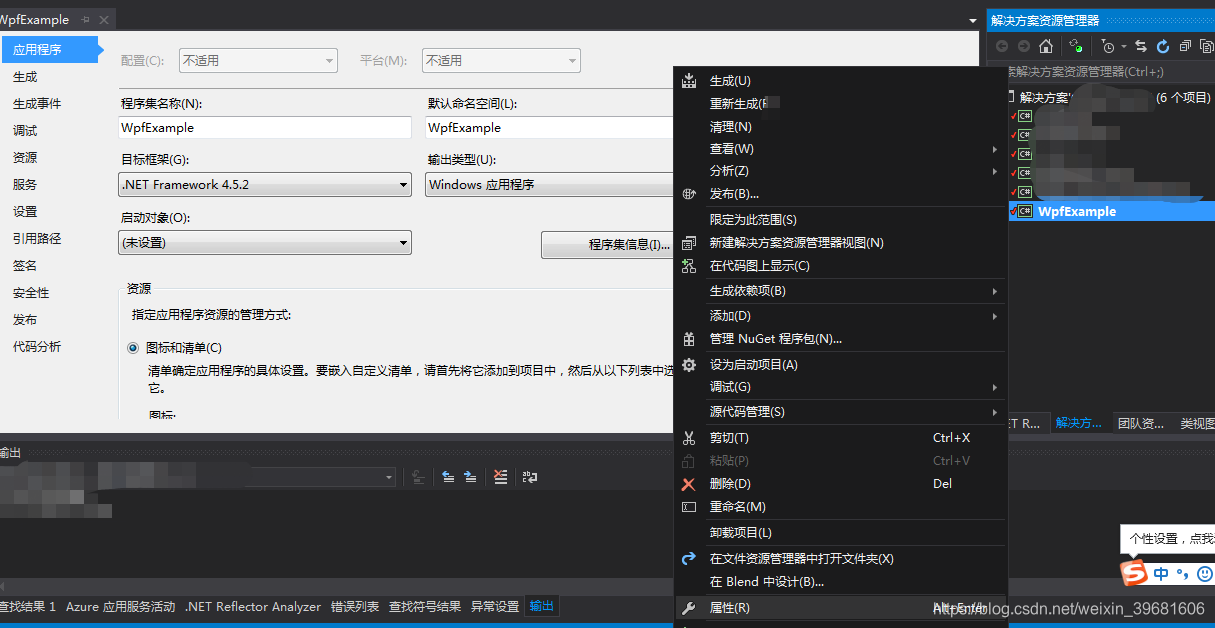The image size is (1215, 628).
Task: Click Go to Previous Message icon in Output
Action: click(x=448, y=477)
